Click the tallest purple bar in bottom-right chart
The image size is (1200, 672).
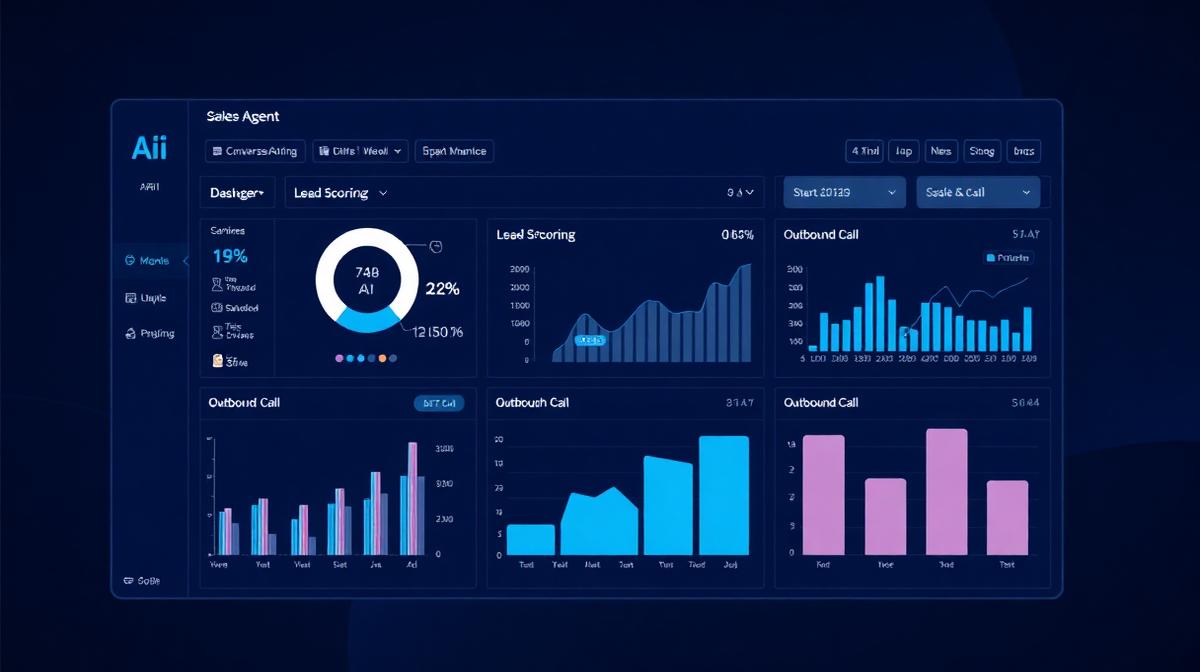946,491
